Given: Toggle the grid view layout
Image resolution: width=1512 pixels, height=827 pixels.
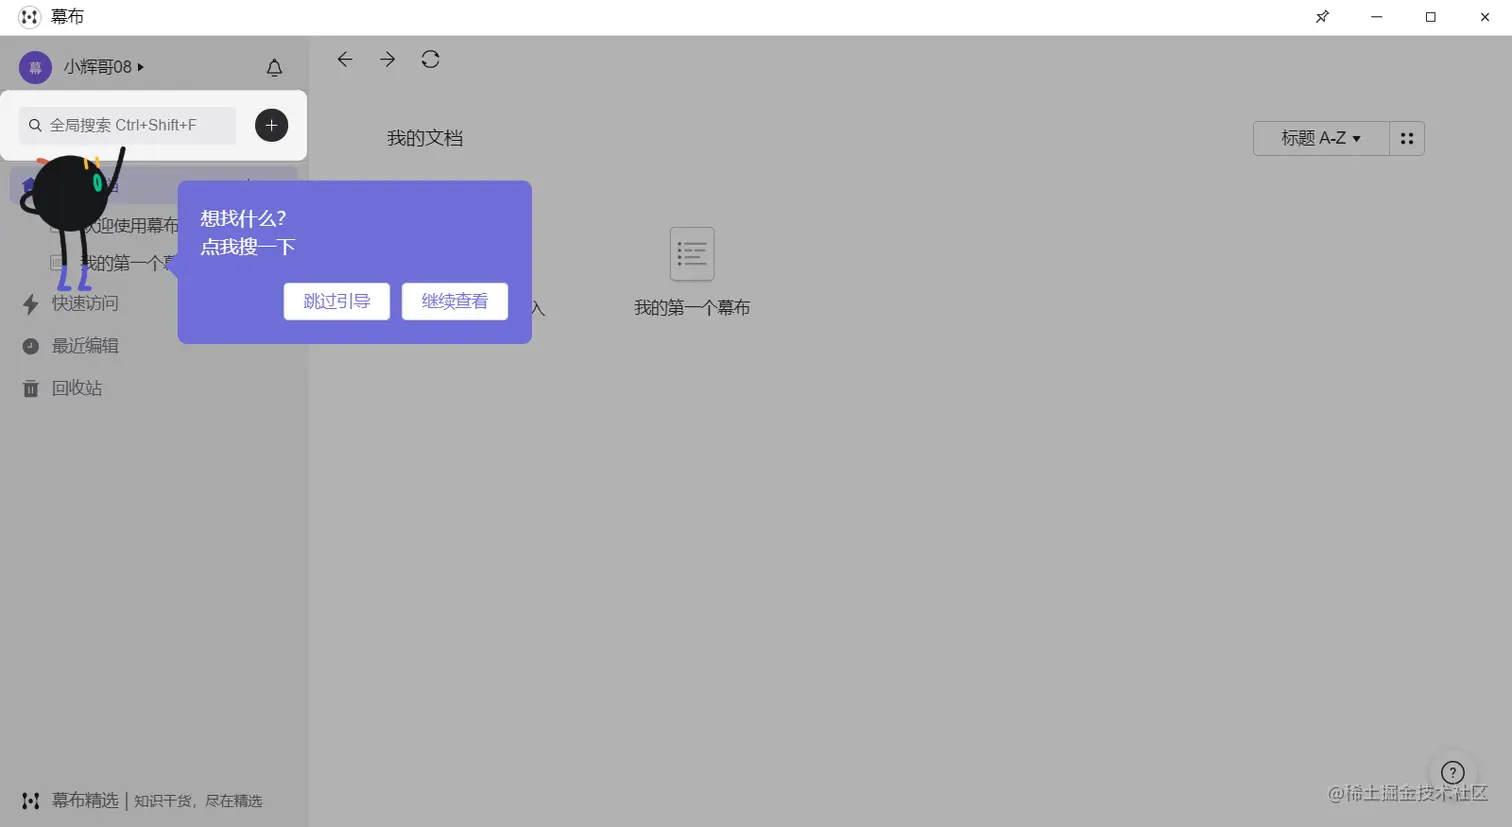Looking at the screenshot, I should [x=1406, y=138].
